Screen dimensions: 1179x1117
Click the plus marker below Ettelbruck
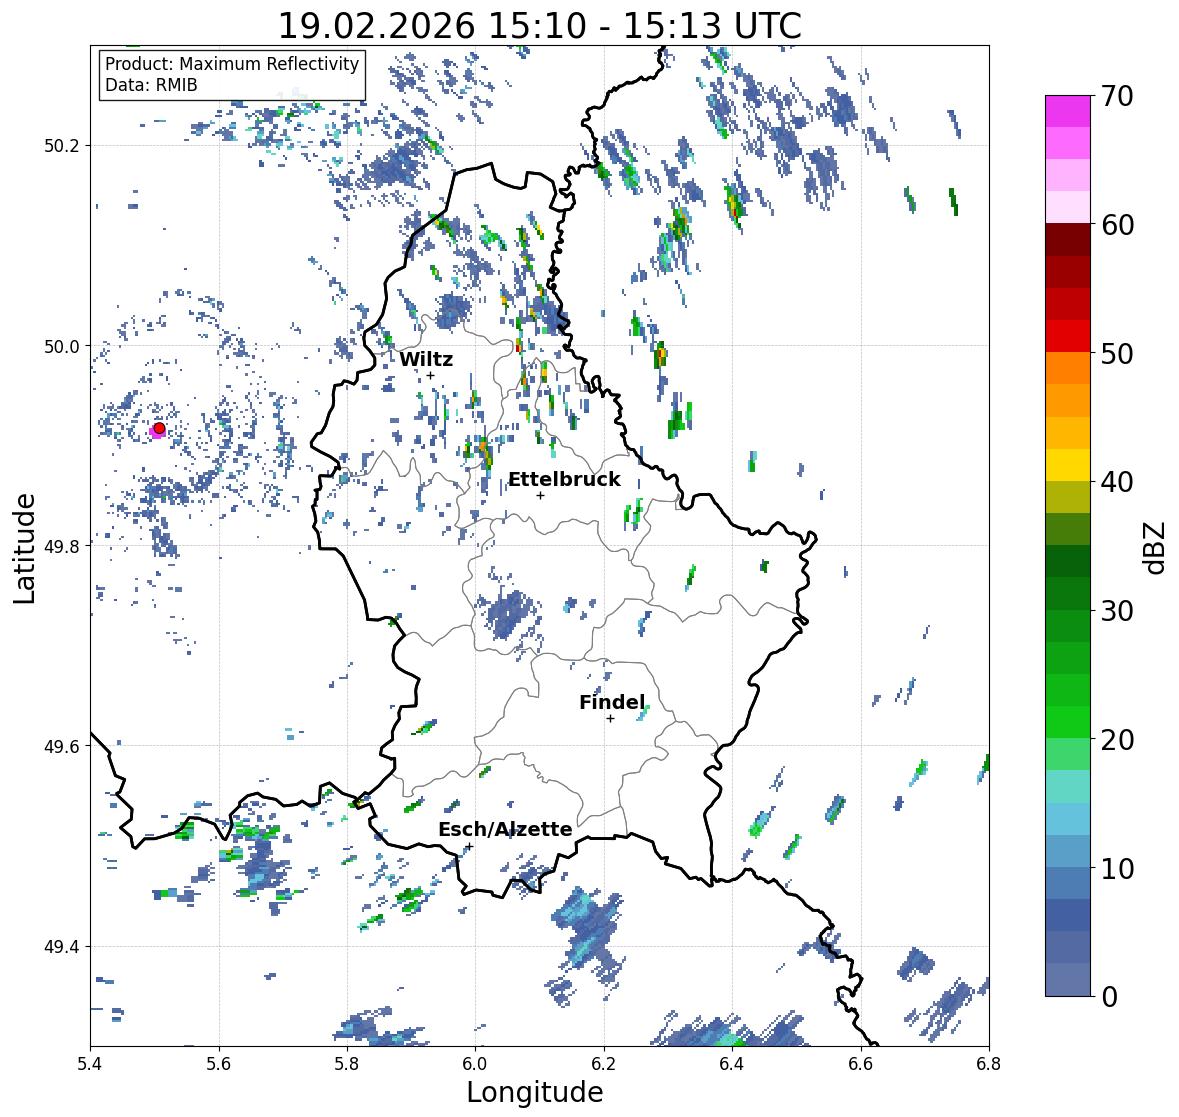pyautogui.click(x=540, y=495)
